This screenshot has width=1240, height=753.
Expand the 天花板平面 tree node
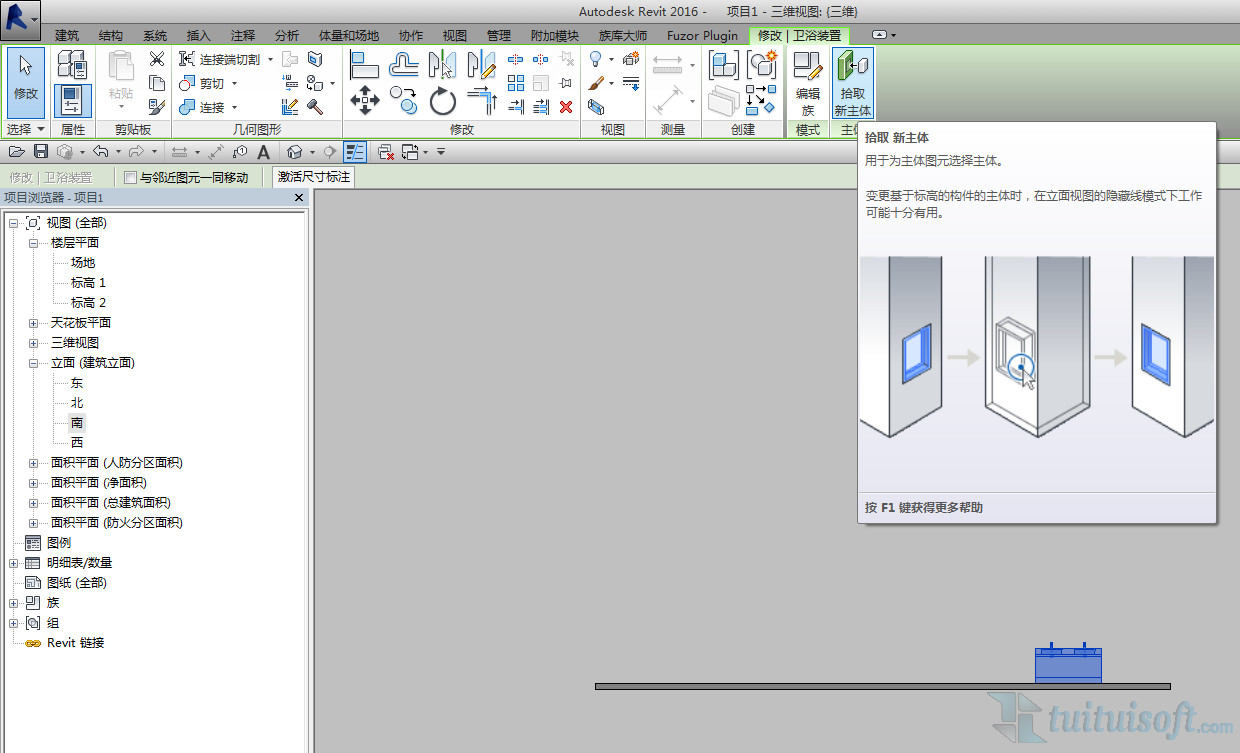33,323
